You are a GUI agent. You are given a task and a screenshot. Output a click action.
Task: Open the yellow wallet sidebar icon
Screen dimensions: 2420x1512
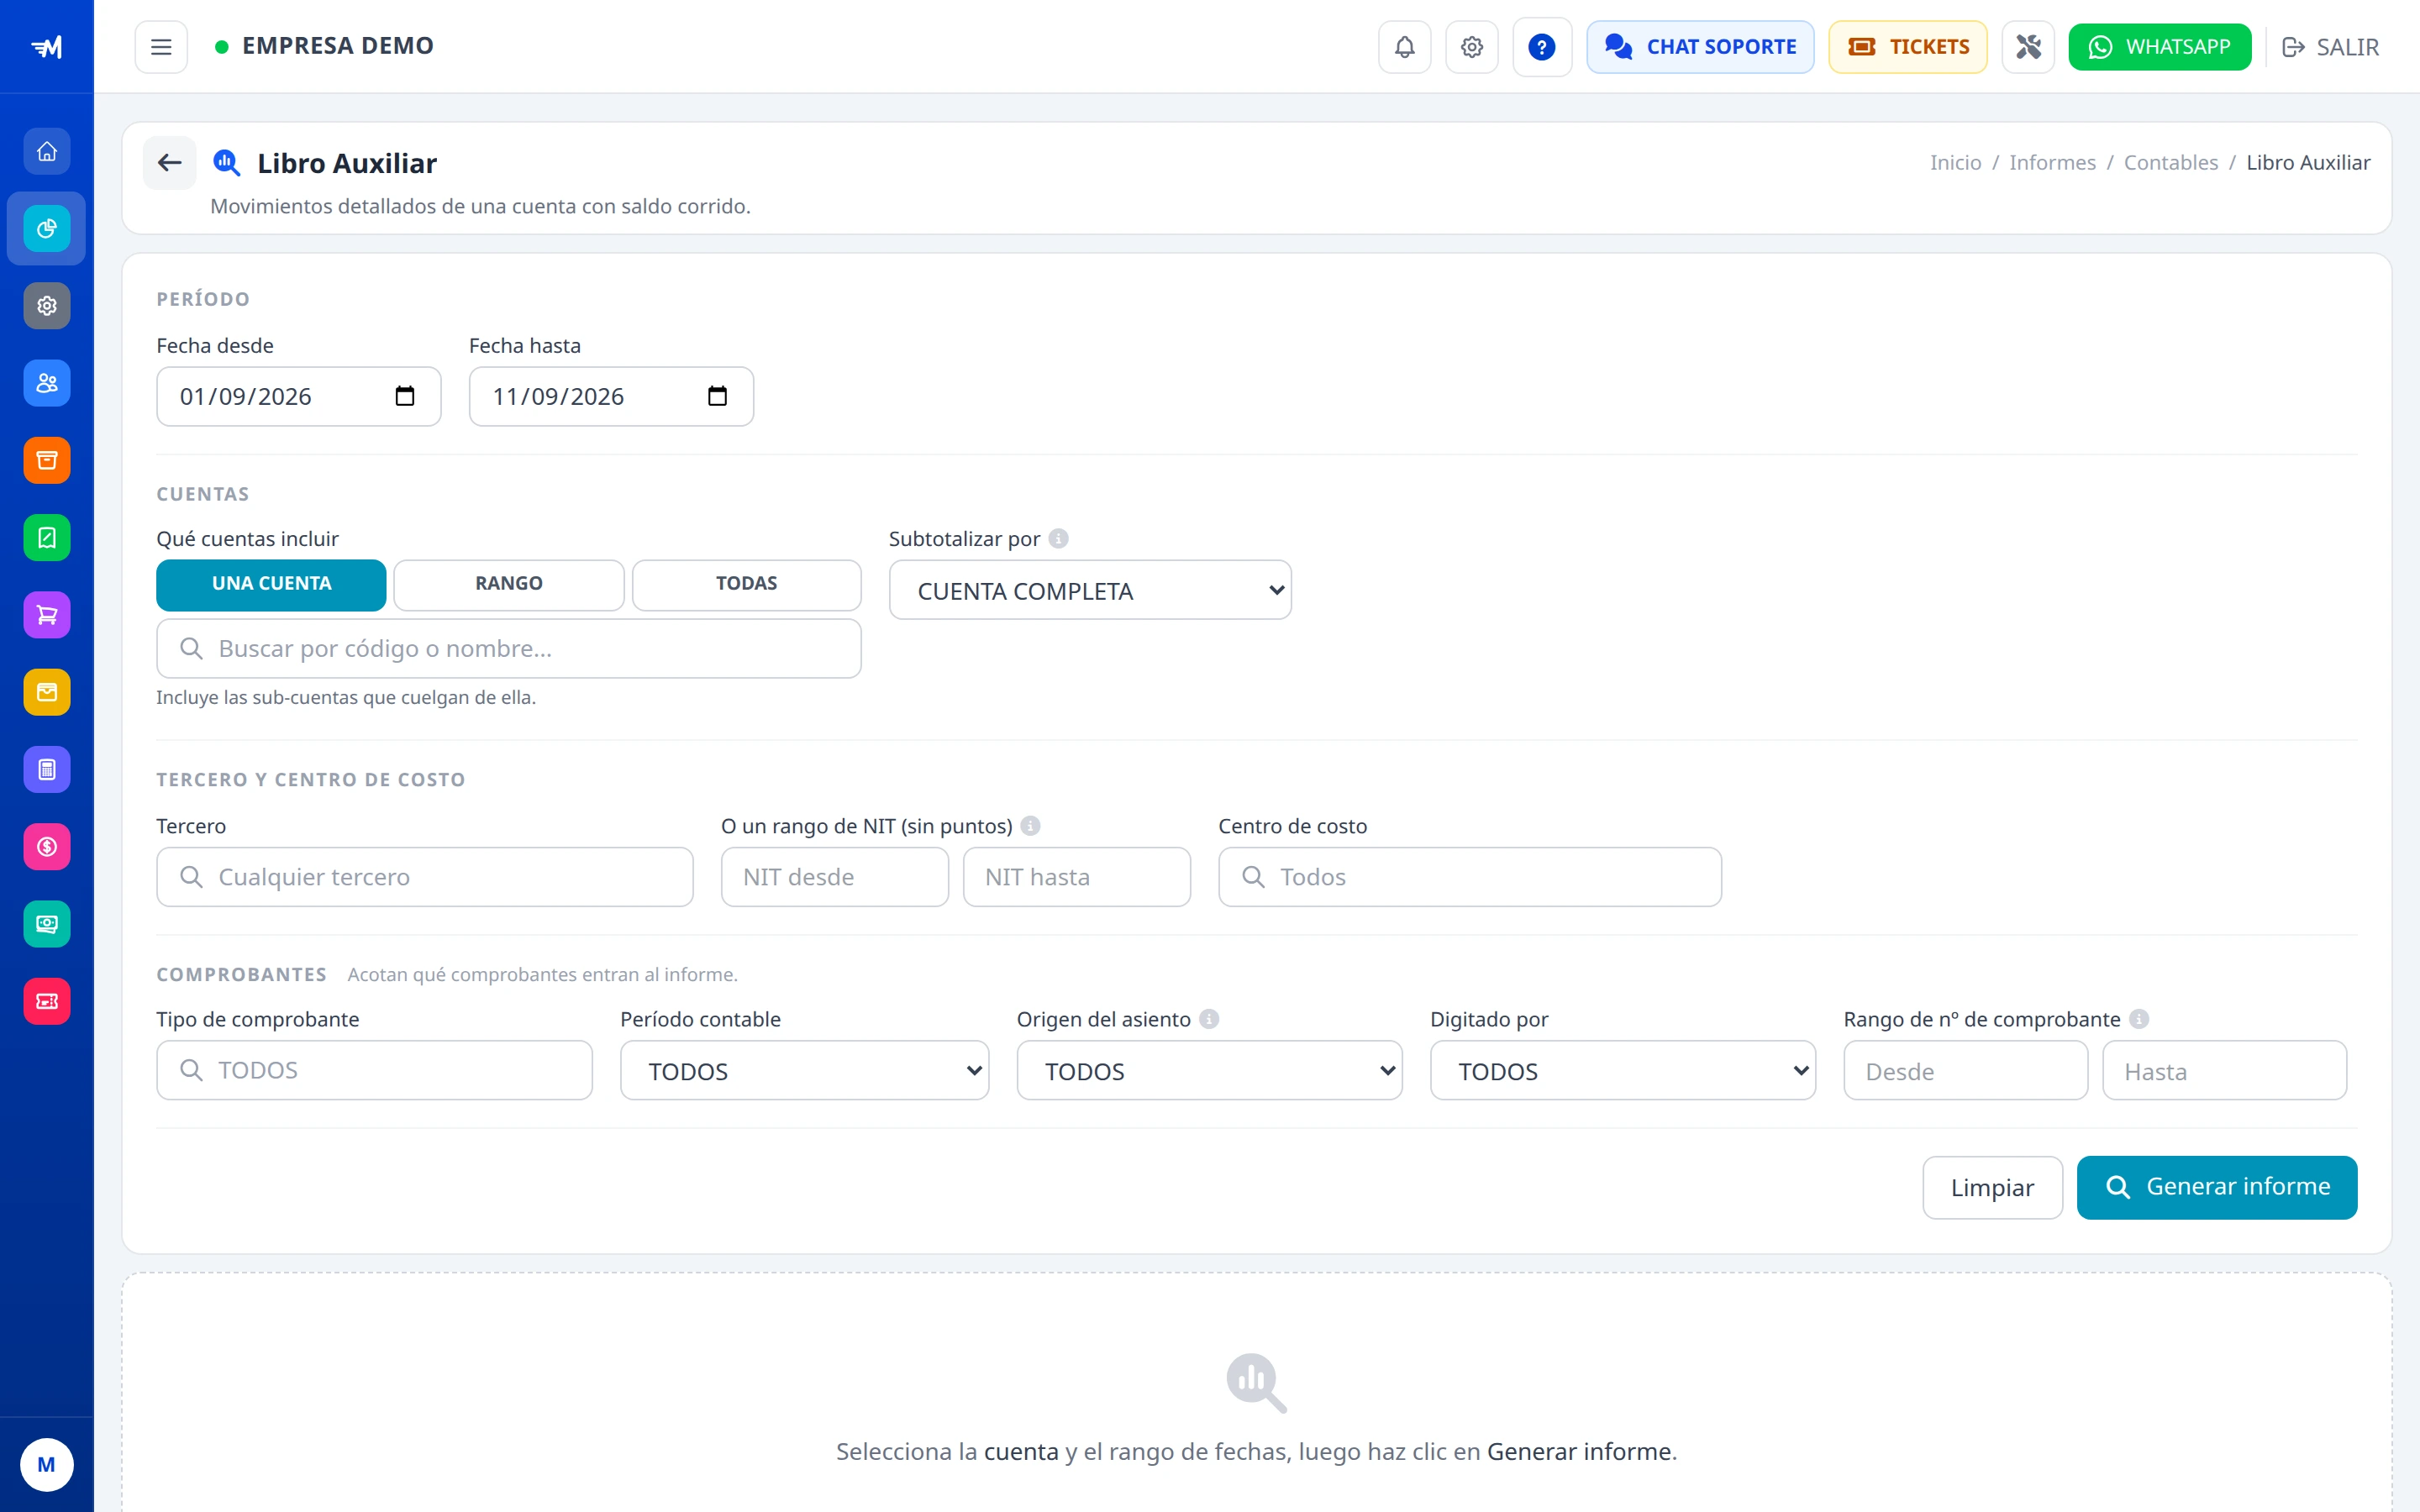point(47,692)
